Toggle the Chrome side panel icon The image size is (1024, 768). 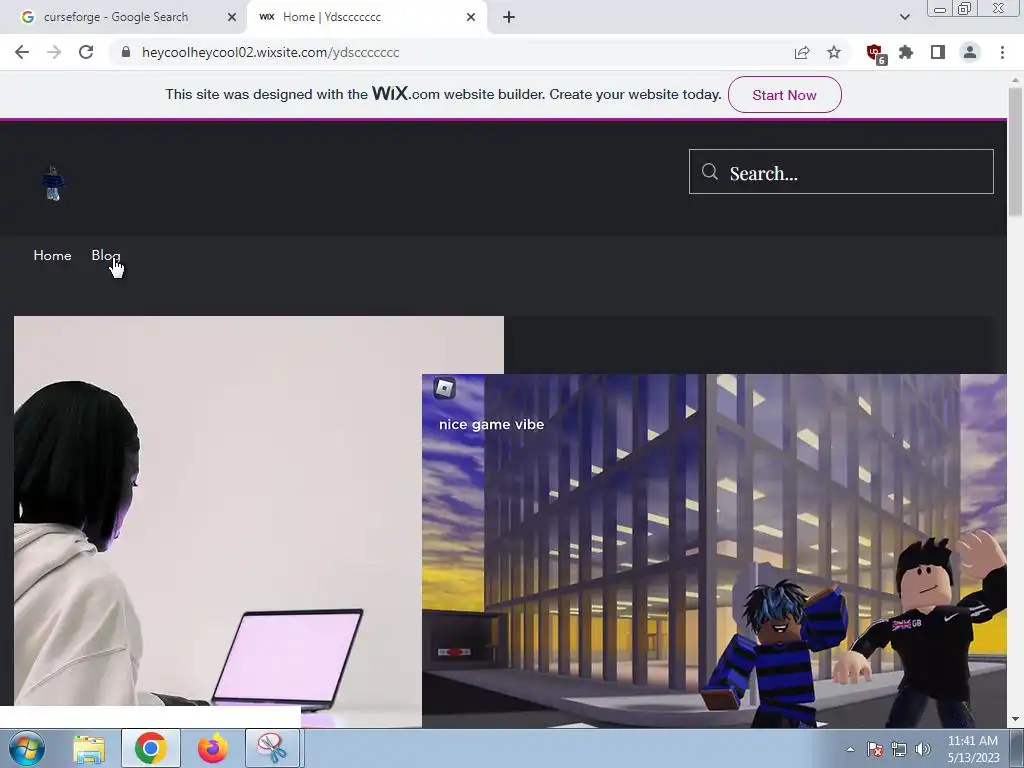click(938, 52)
